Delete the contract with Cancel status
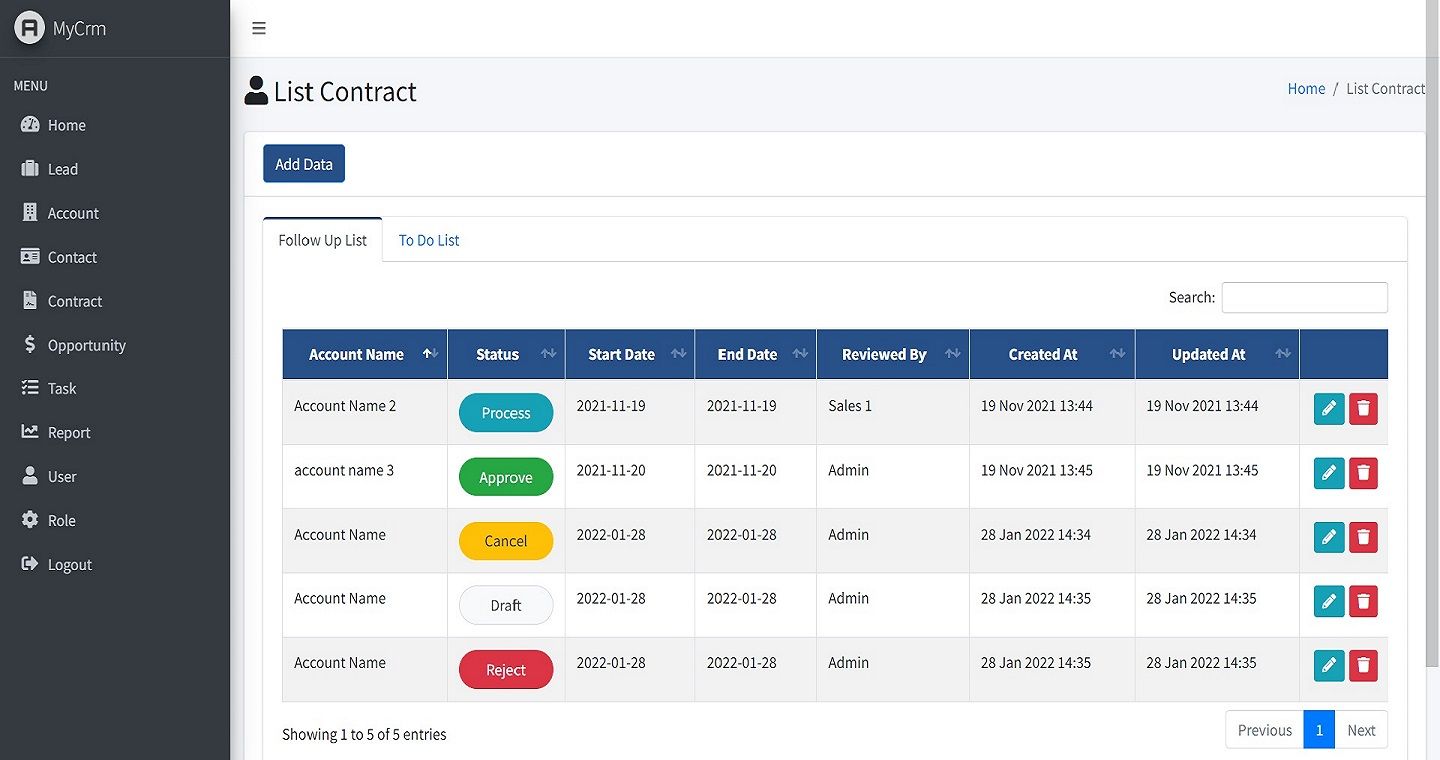 [1363, 537]
